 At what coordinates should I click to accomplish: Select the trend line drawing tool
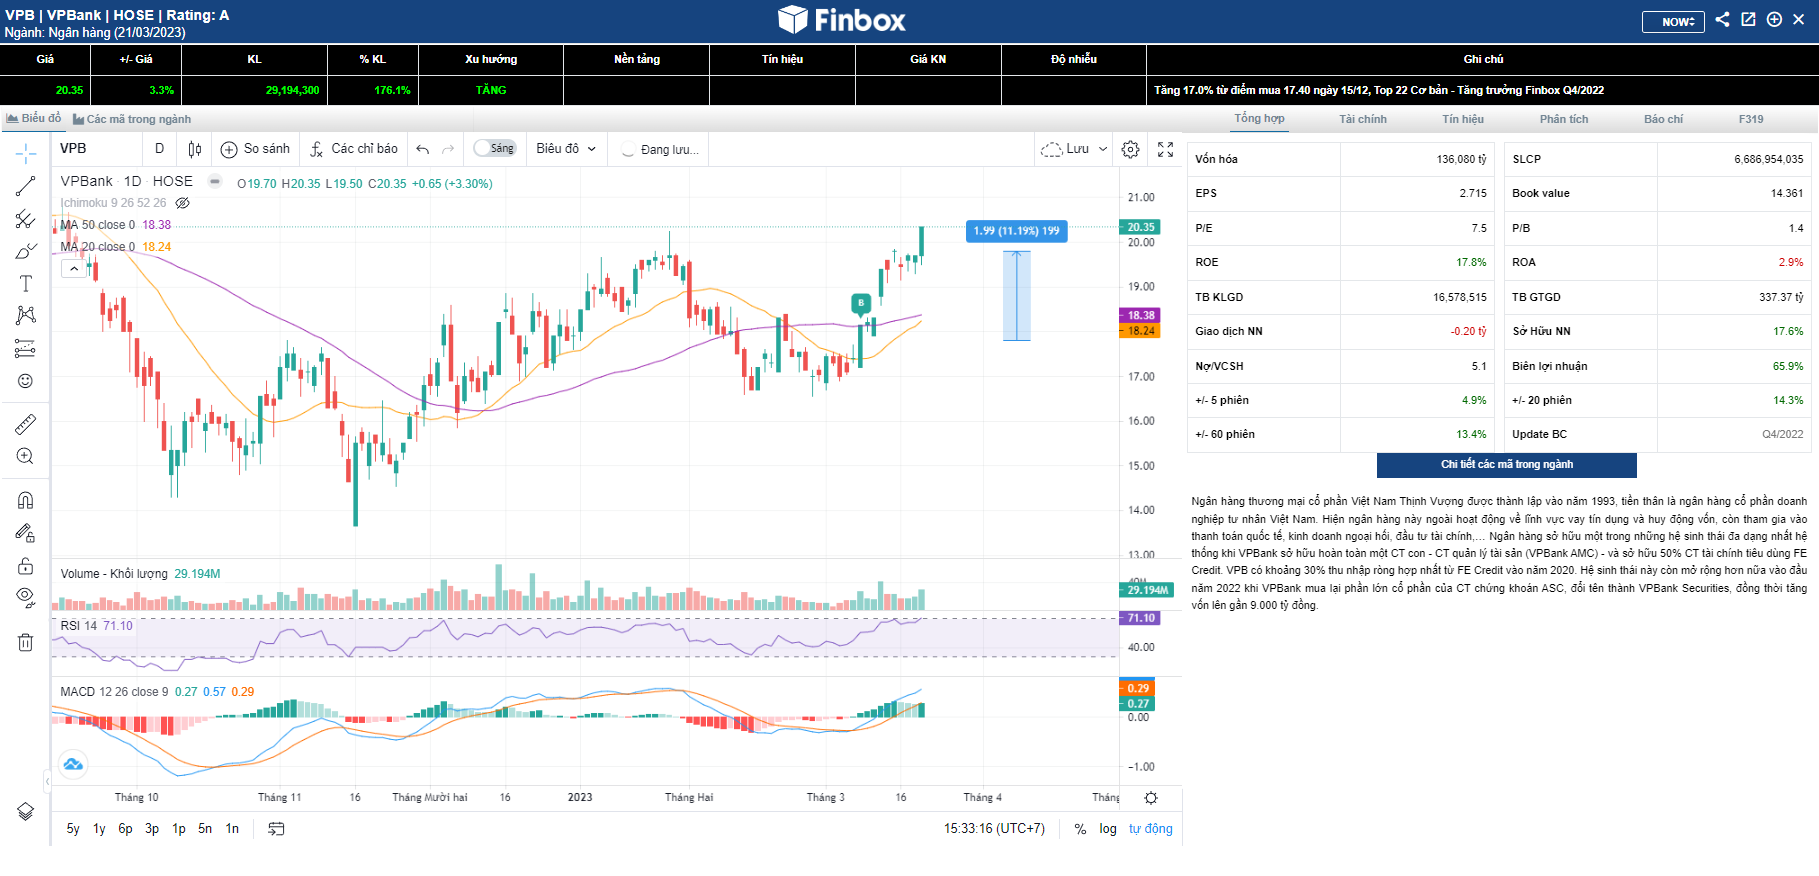coord(26,186)
